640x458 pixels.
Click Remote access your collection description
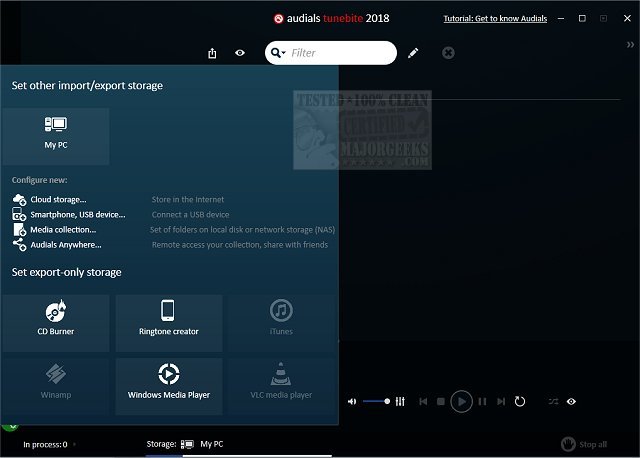(x=240, y=245)
